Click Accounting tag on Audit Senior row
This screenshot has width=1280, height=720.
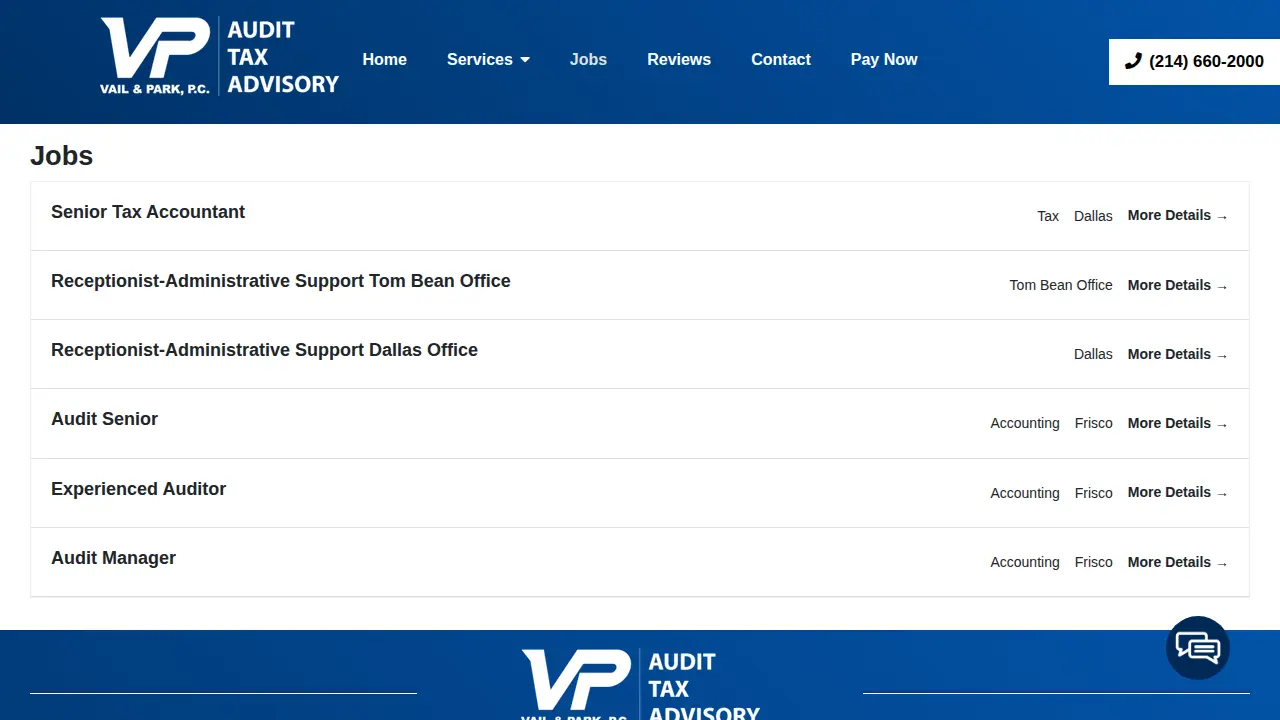(1025, 423)
